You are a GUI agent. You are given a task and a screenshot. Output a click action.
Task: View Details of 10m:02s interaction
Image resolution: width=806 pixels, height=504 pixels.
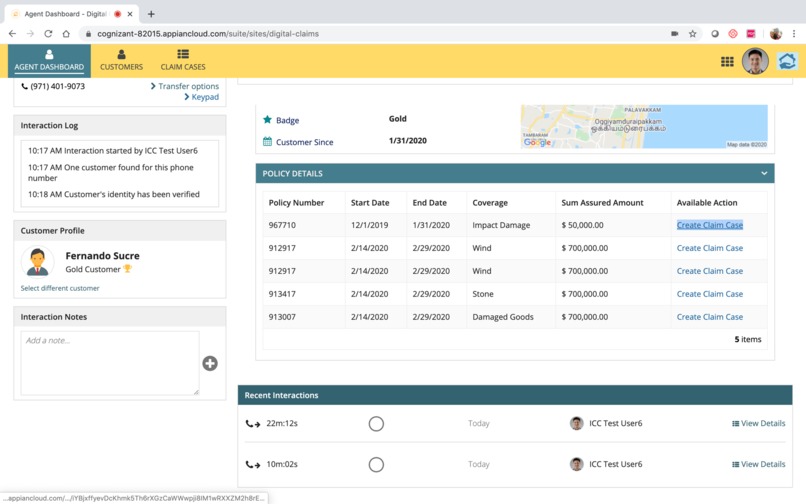coord(758,464)
